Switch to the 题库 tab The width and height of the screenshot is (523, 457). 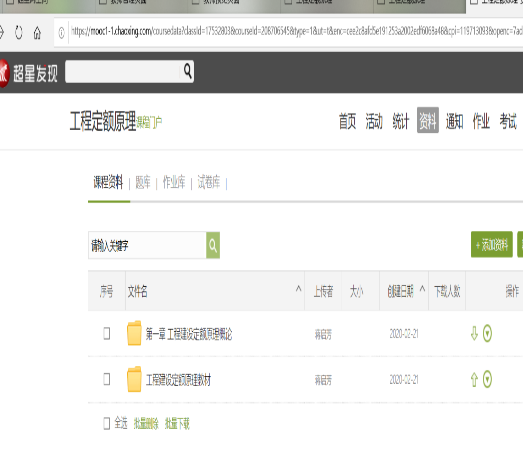point(143,182)
